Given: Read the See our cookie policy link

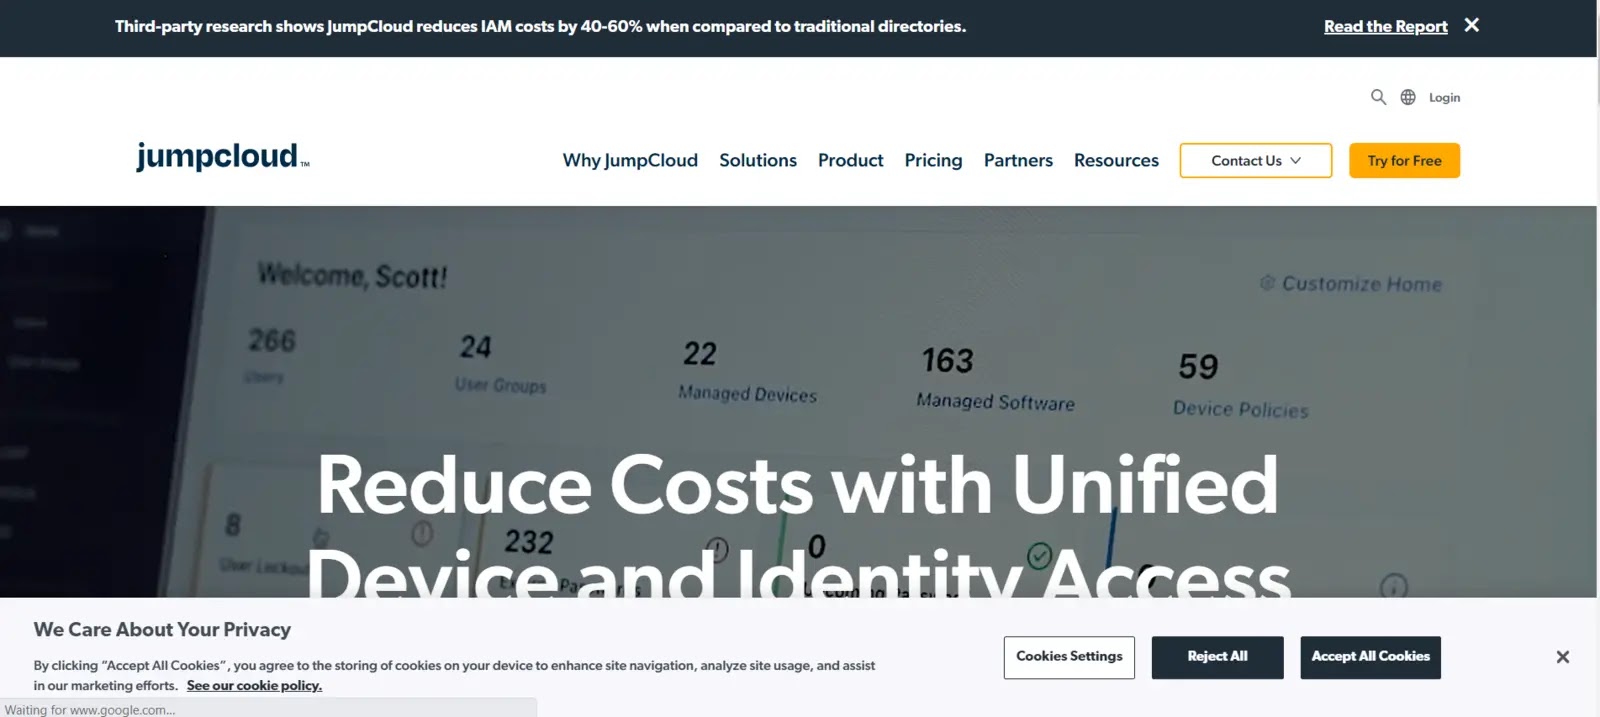Looking at the screenshot, I should click(254, 686).
